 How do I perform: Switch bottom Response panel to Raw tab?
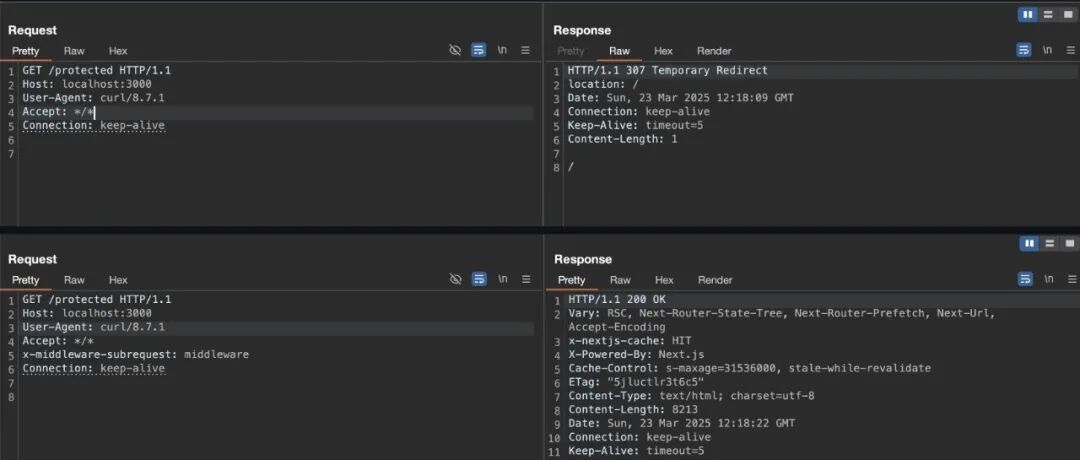tap(620, 280)
